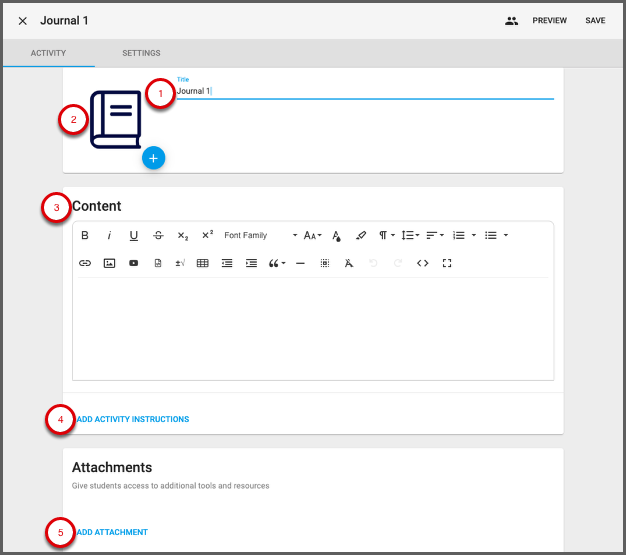Click Add Activity Instructions link

click(132, 419)
